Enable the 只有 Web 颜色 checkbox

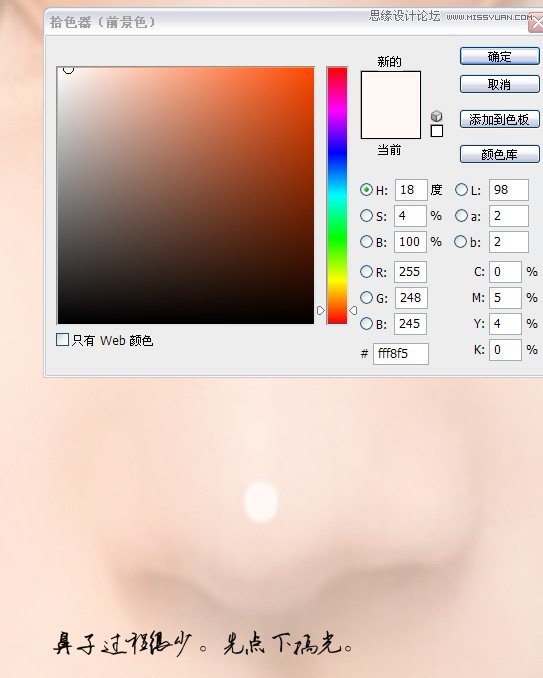(x=63, y=340)
